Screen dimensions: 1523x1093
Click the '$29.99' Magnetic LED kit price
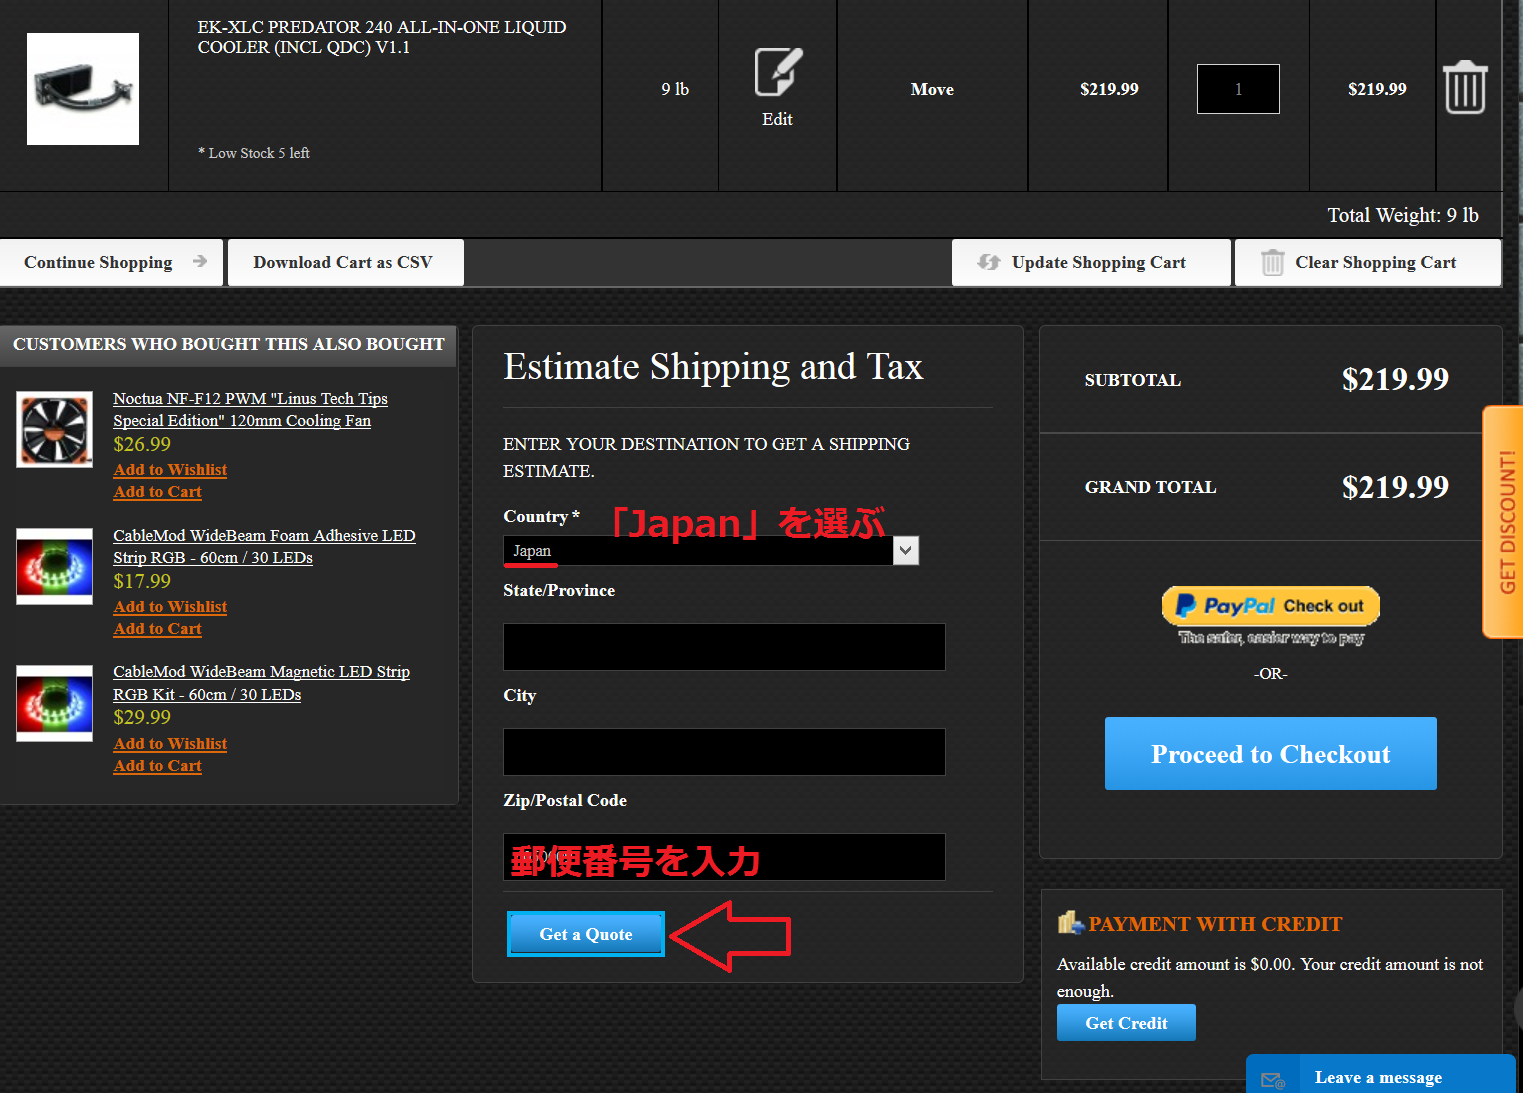pos(142,717)
